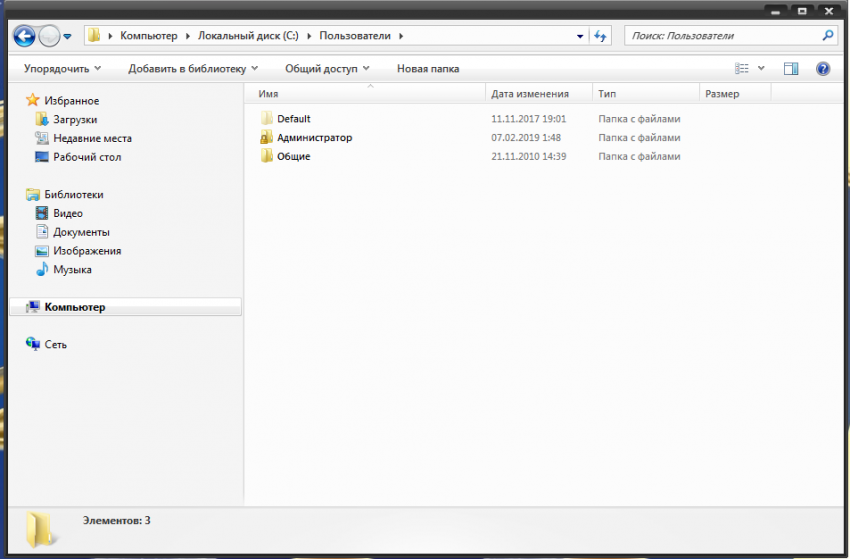Click the Forward navigation arrow button
The height and width of the screenshot is (559, 850).
pyautogui.click(x=49, y=36)
